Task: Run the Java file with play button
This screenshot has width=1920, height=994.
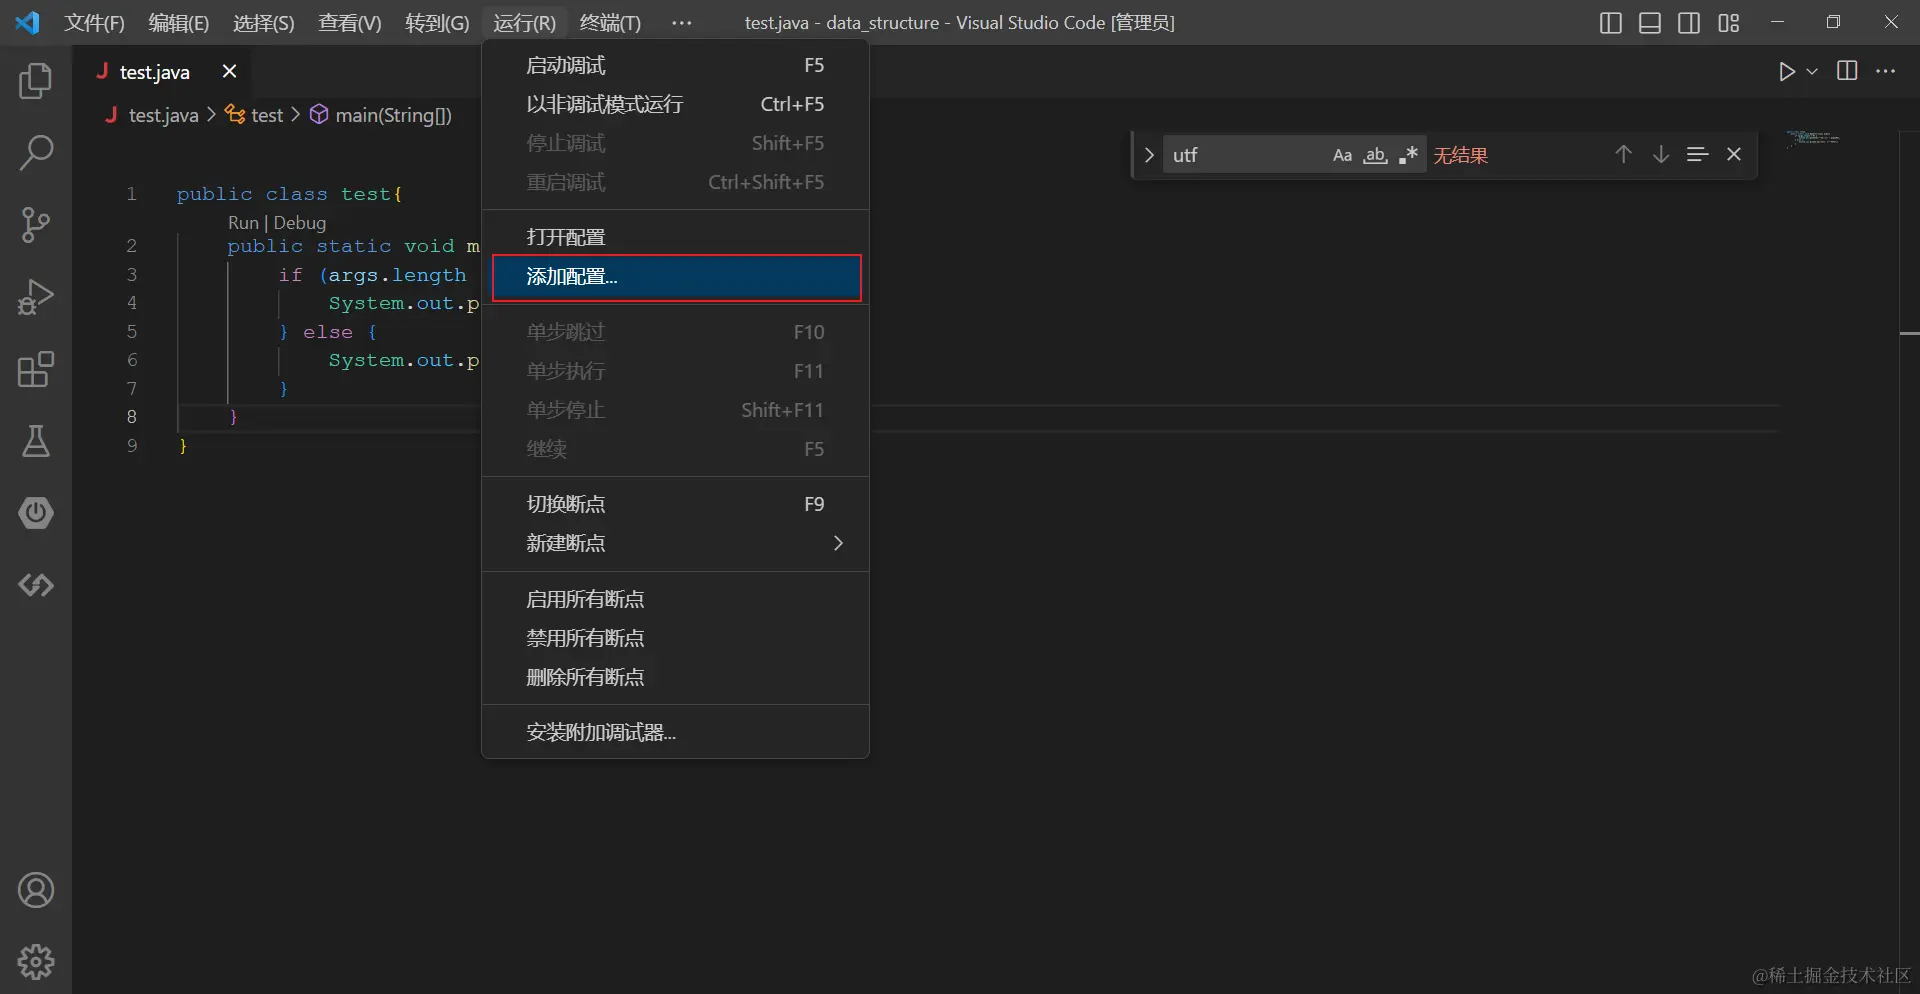Action: pos(1787,71)
